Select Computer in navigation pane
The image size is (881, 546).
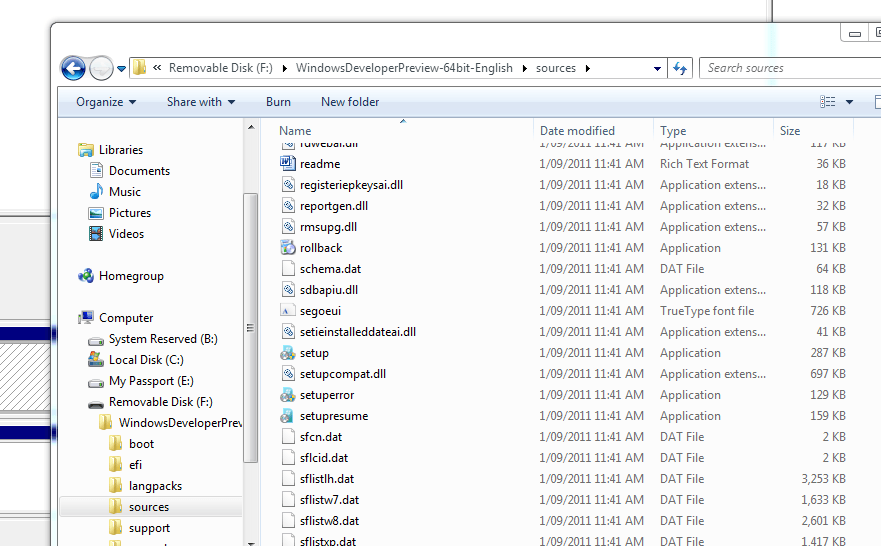(125, 318)
